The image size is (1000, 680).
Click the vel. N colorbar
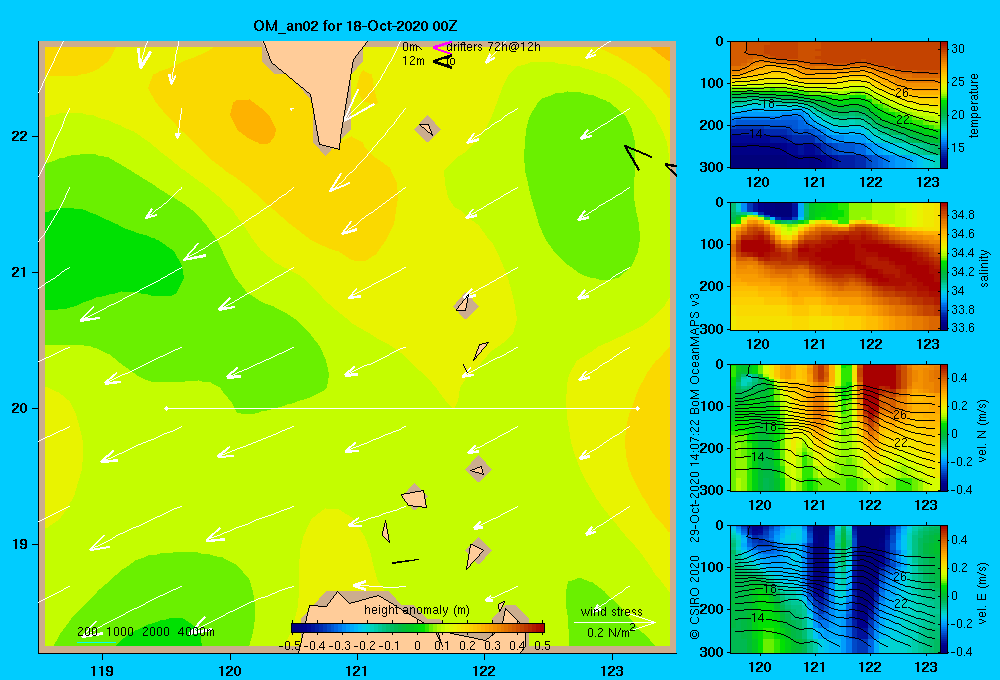[x=944, y=428]
